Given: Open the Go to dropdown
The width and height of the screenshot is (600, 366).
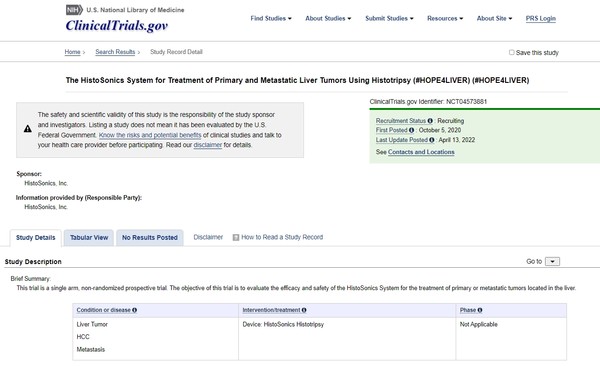Looking at the screenshot, I should tap(552, 261).
